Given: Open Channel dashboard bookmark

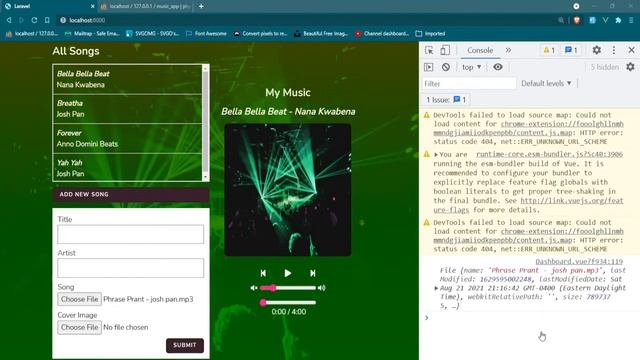Looking at the screenshot, I should tap(382, 33).
